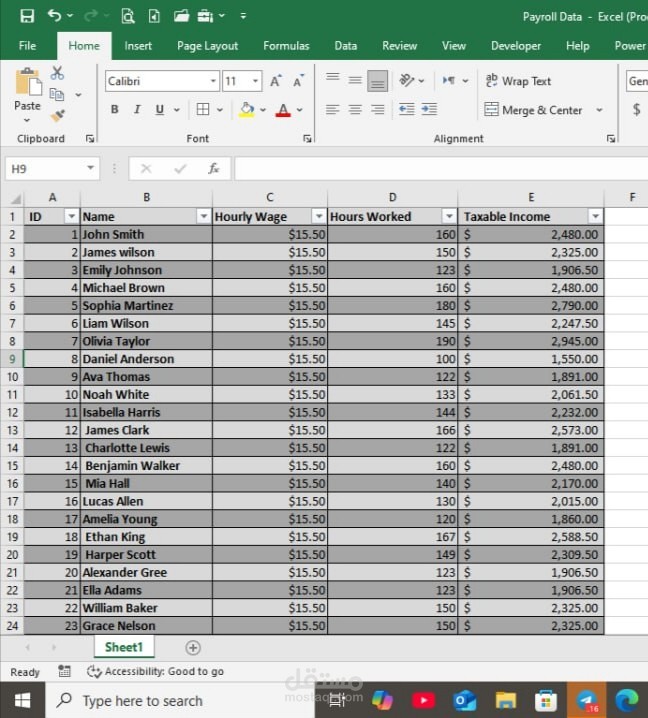Open the Name Box dropdown arrow

click(x=90, y=168)
